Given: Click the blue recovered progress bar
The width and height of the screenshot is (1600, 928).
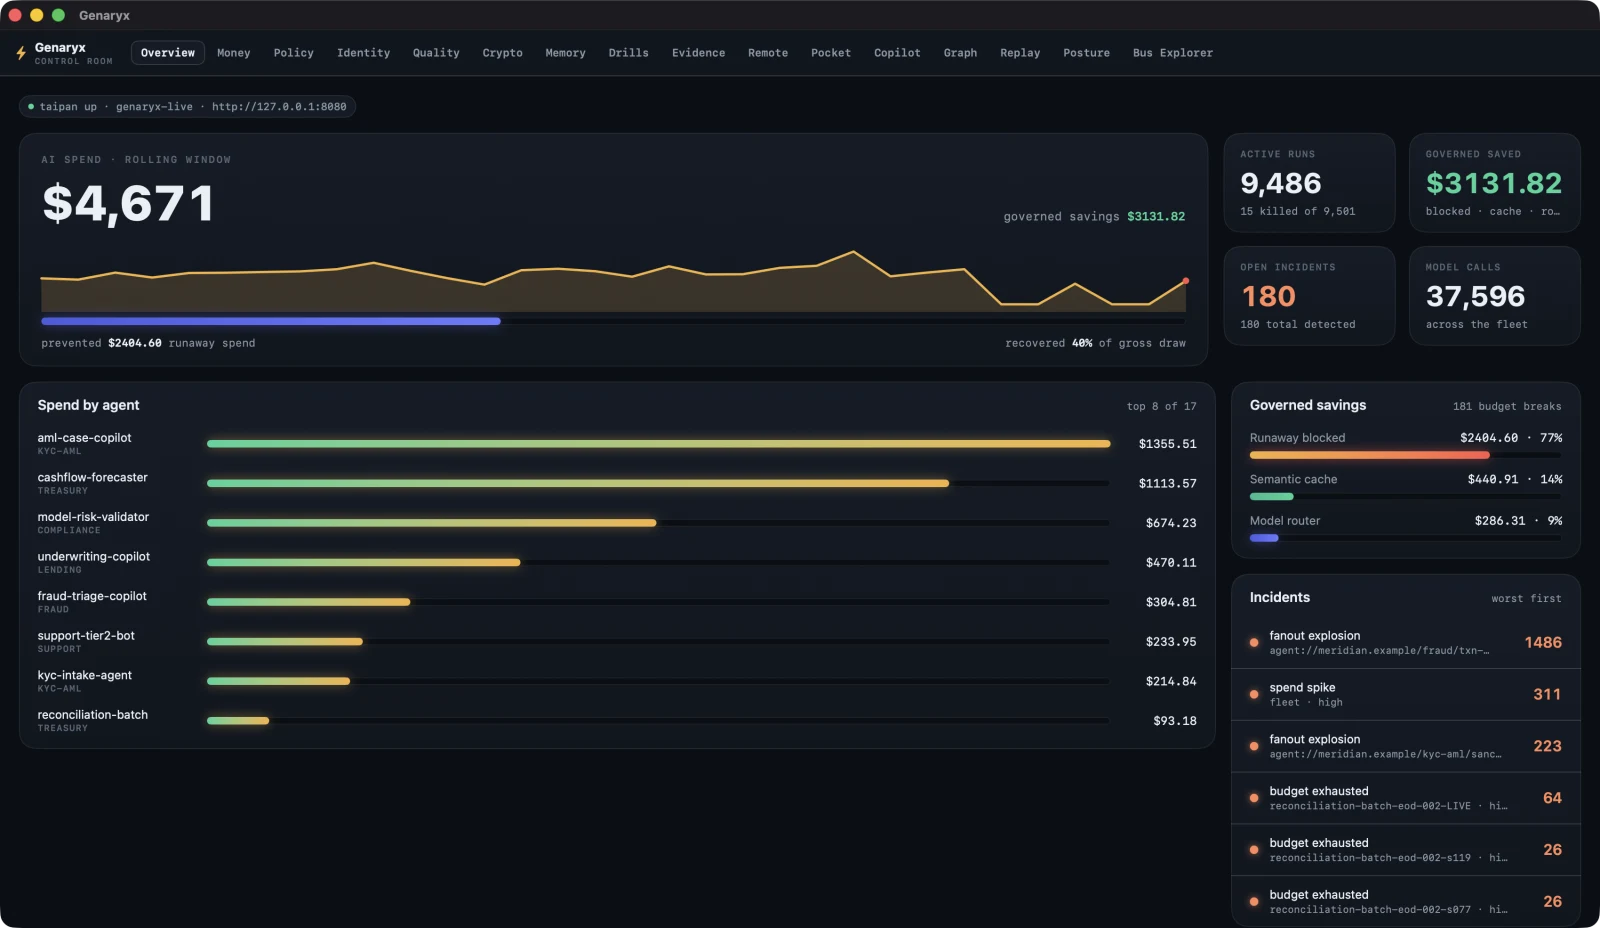Looking at the screenshot, I should click(271, 321).
